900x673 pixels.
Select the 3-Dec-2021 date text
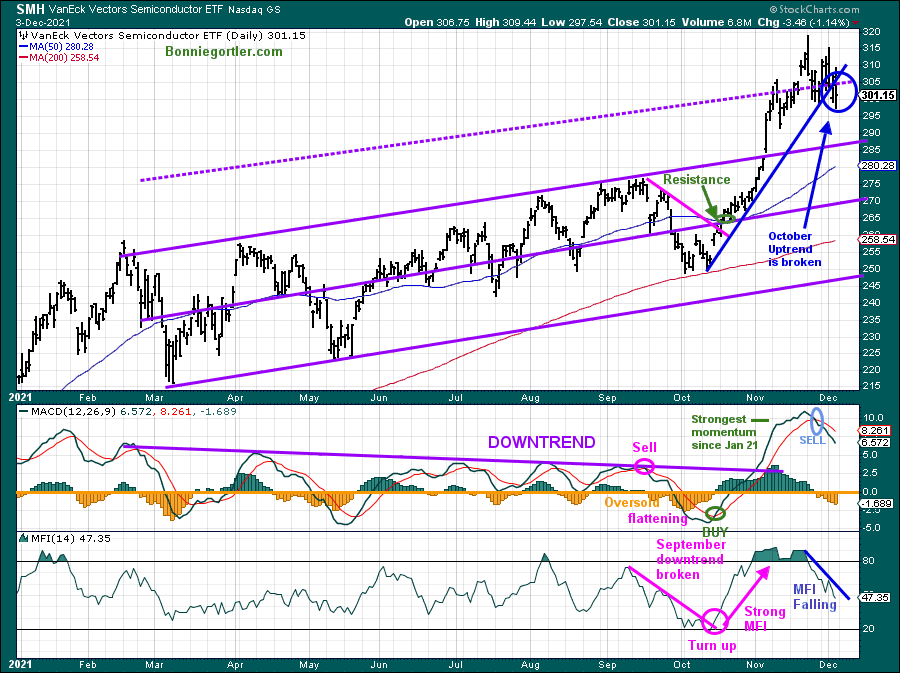coord(43,23)
